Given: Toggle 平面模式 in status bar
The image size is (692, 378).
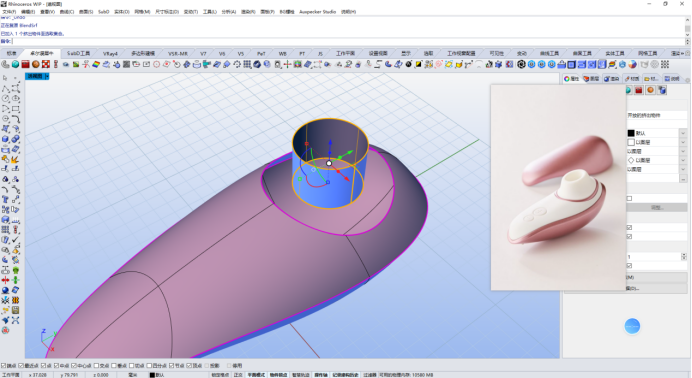Looking at the screenshot, I should click(x=256, y=375).
